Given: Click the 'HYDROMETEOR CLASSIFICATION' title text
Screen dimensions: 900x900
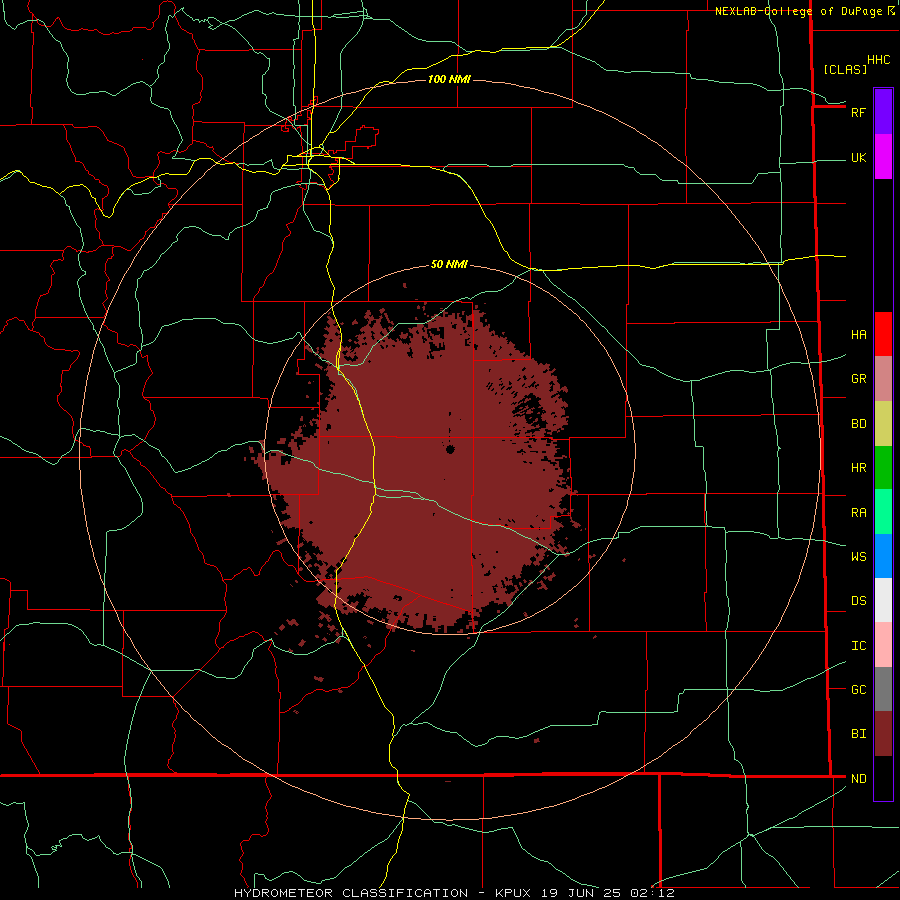Looking at the screenshot, I should [351, 893].
